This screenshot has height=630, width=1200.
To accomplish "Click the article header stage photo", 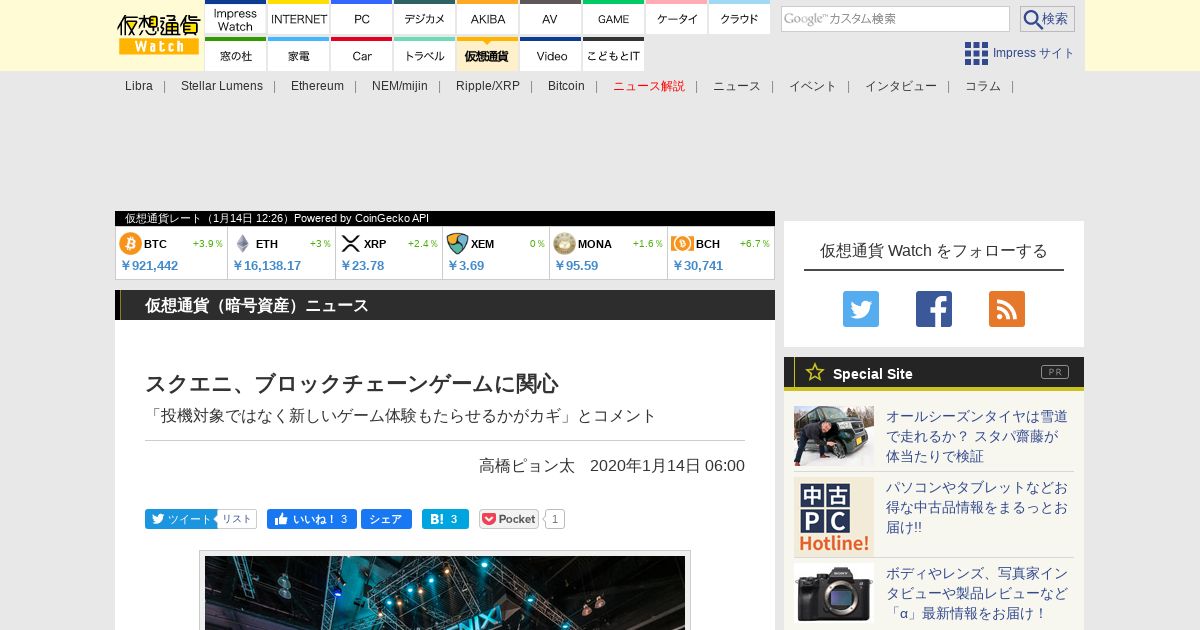I will [x=445, y=593].
